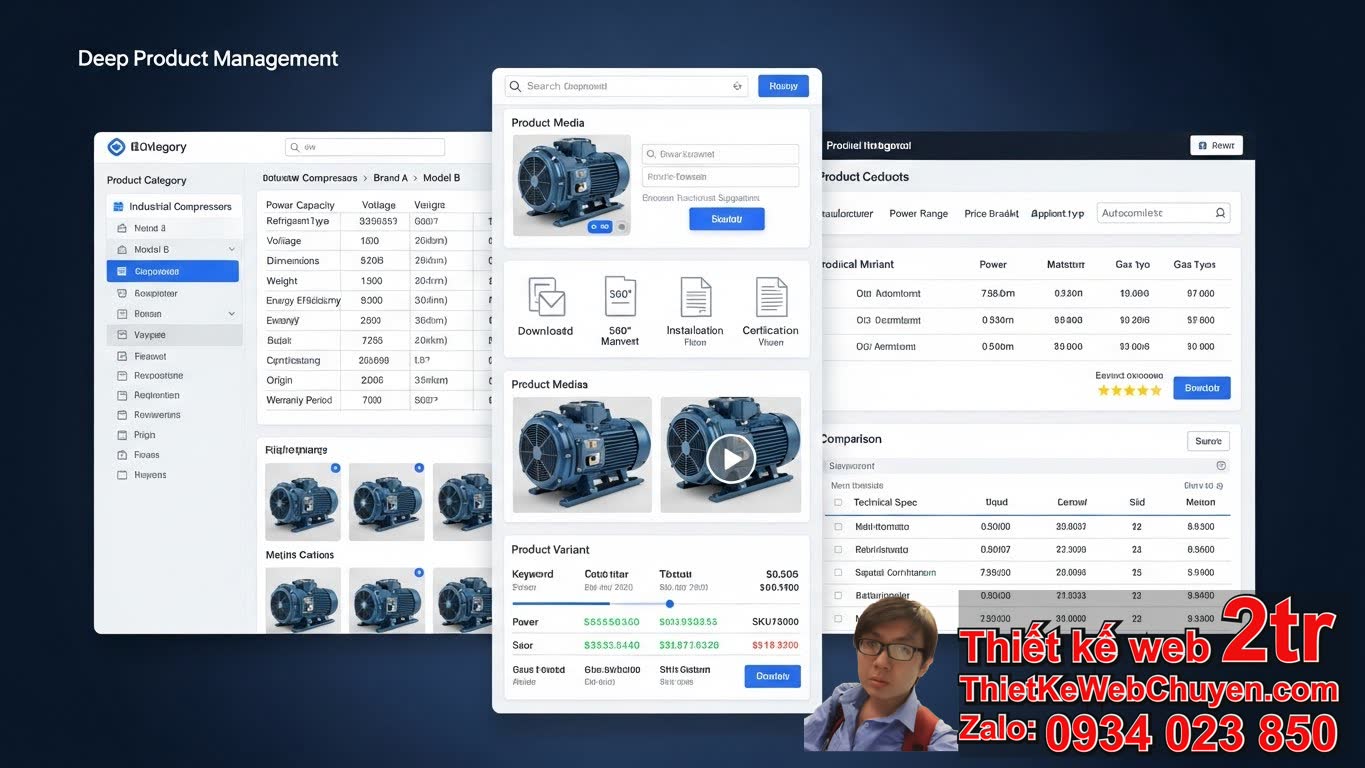Toggle the blue selection dot on second gallery thumbnail

tap(419, 468)
